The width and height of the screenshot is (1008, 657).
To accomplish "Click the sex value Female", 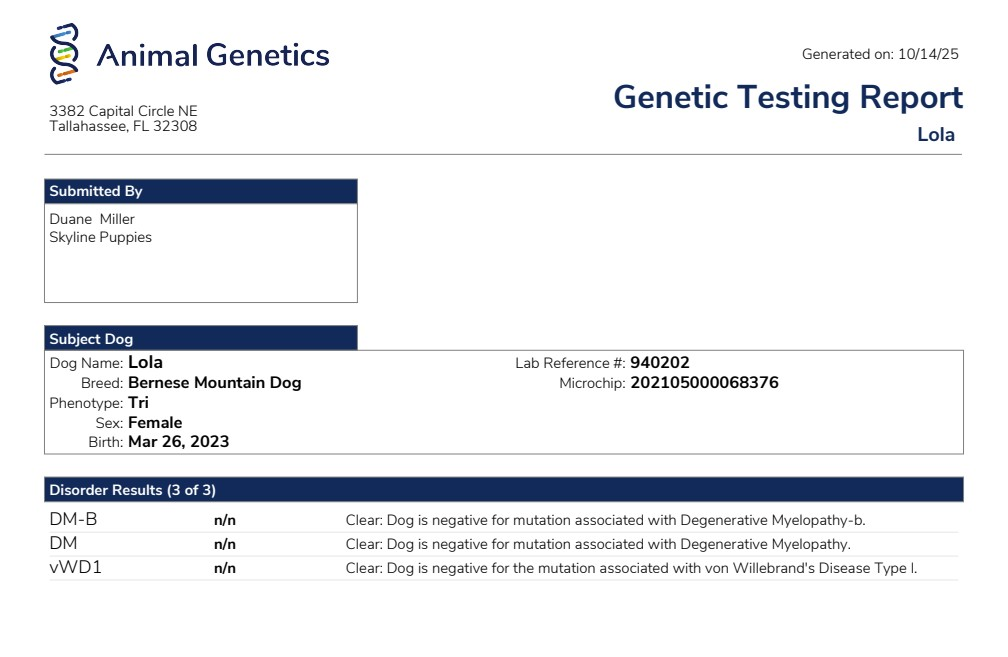I will [155, 423].
